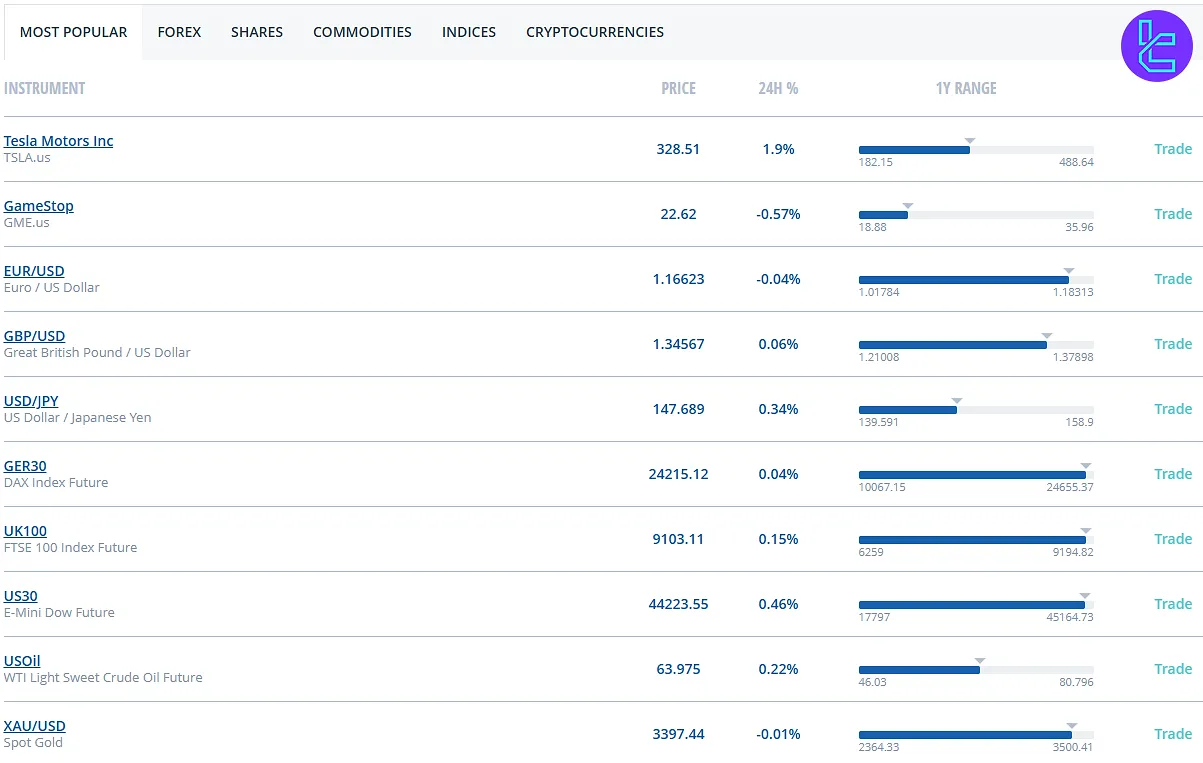Click Trade for Tesla Motors Inc

tap(1173, 149)
